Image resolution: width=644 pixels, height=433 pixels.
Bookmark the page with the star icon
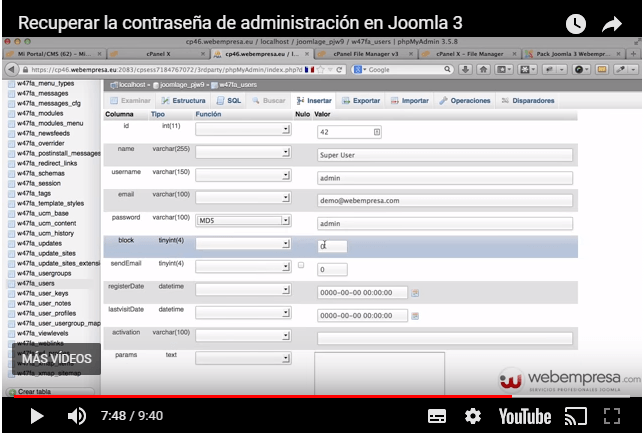321,70
